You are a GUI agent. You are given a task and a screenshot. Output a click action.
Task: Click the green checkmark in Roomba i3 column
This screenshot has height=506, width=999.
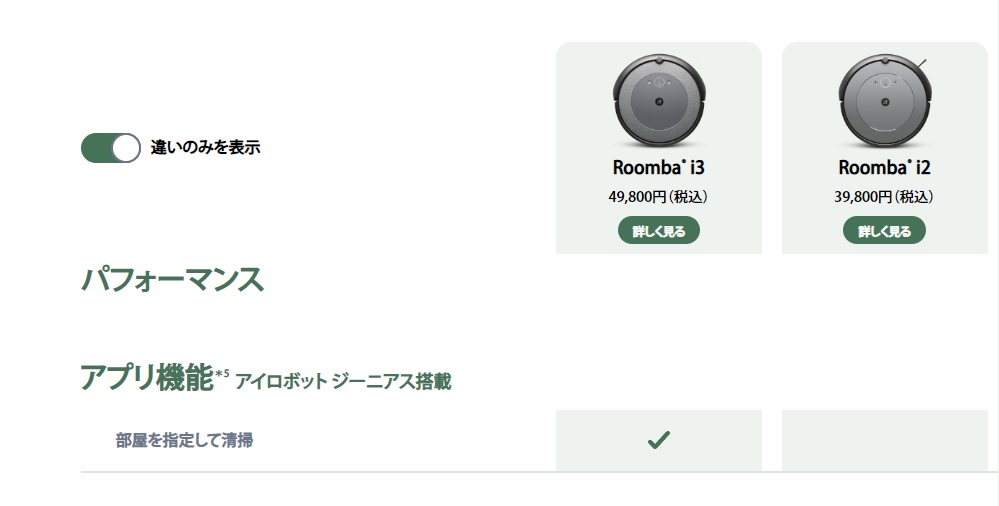659,440
